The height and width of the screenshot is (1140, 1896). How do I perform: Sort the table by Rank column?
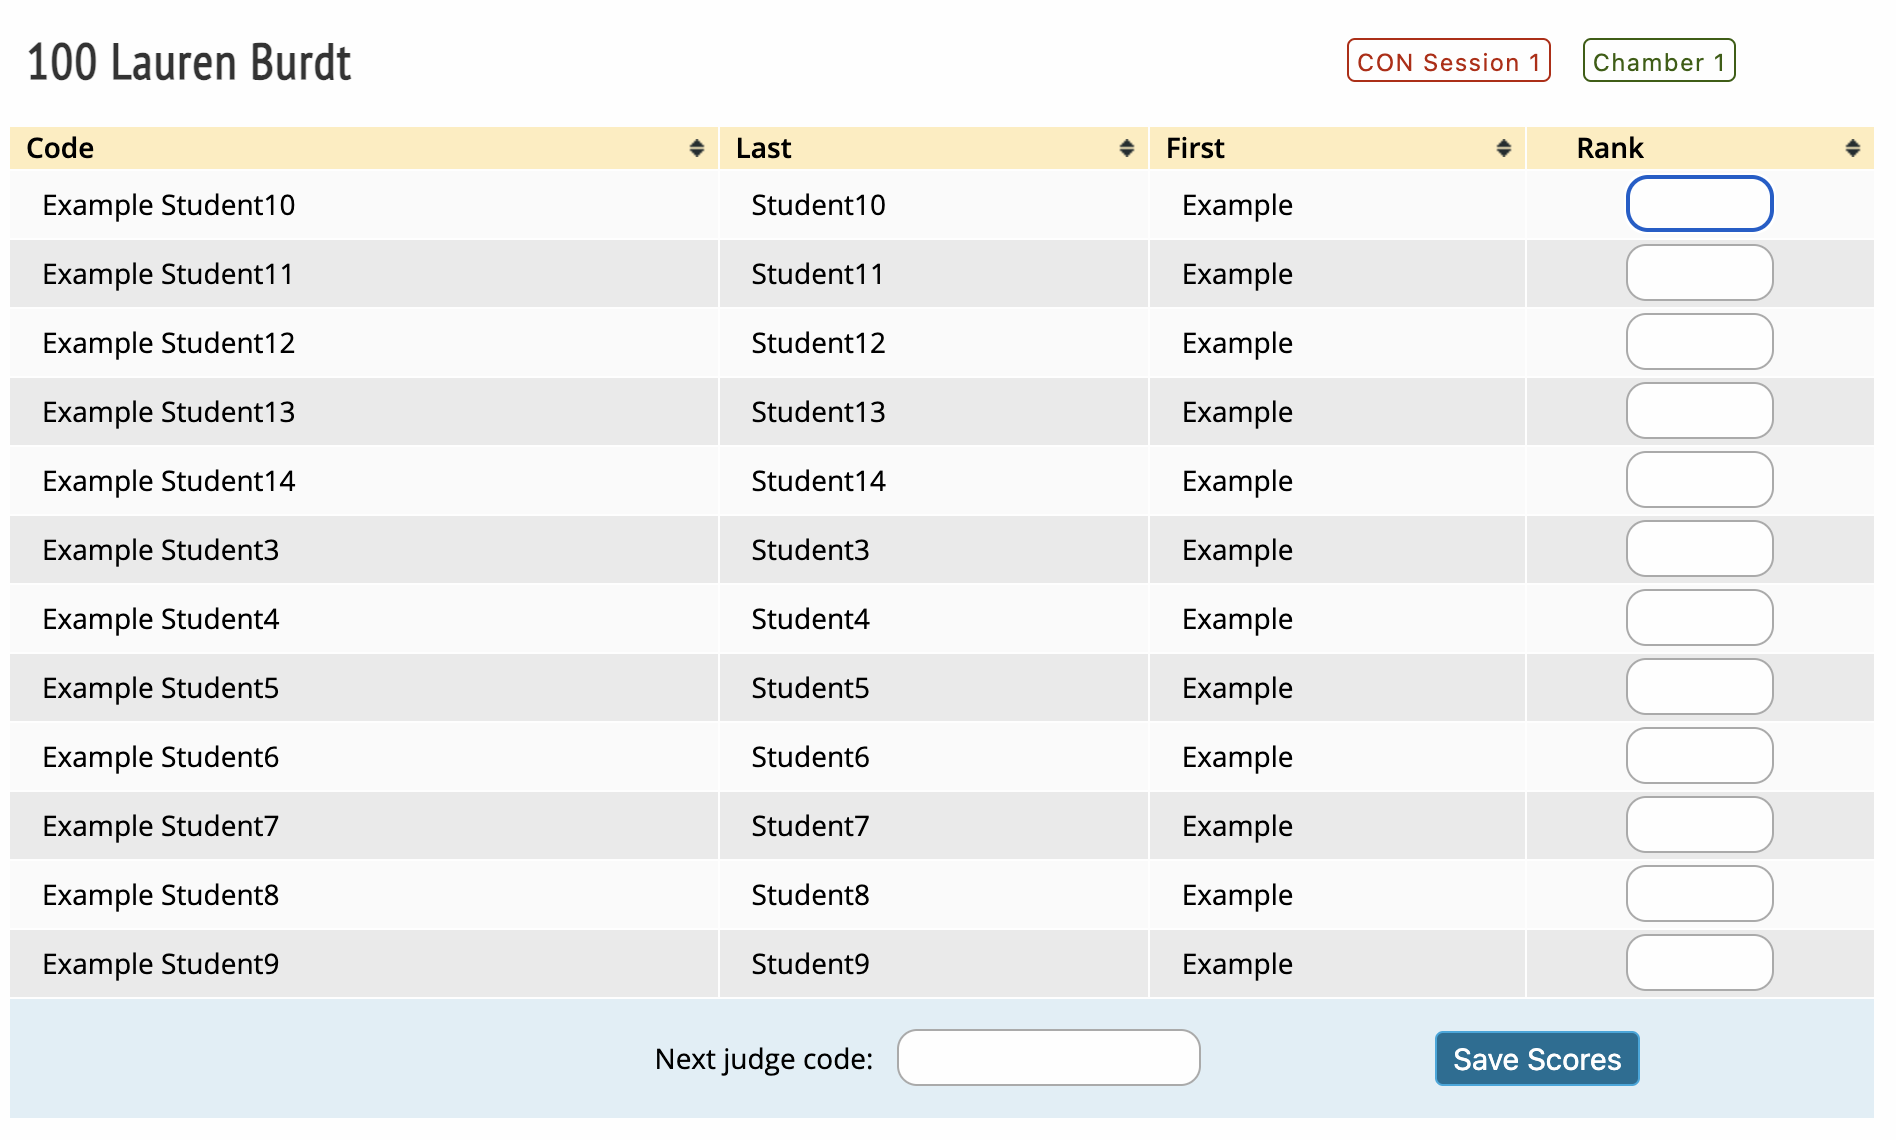(1852, 148)
